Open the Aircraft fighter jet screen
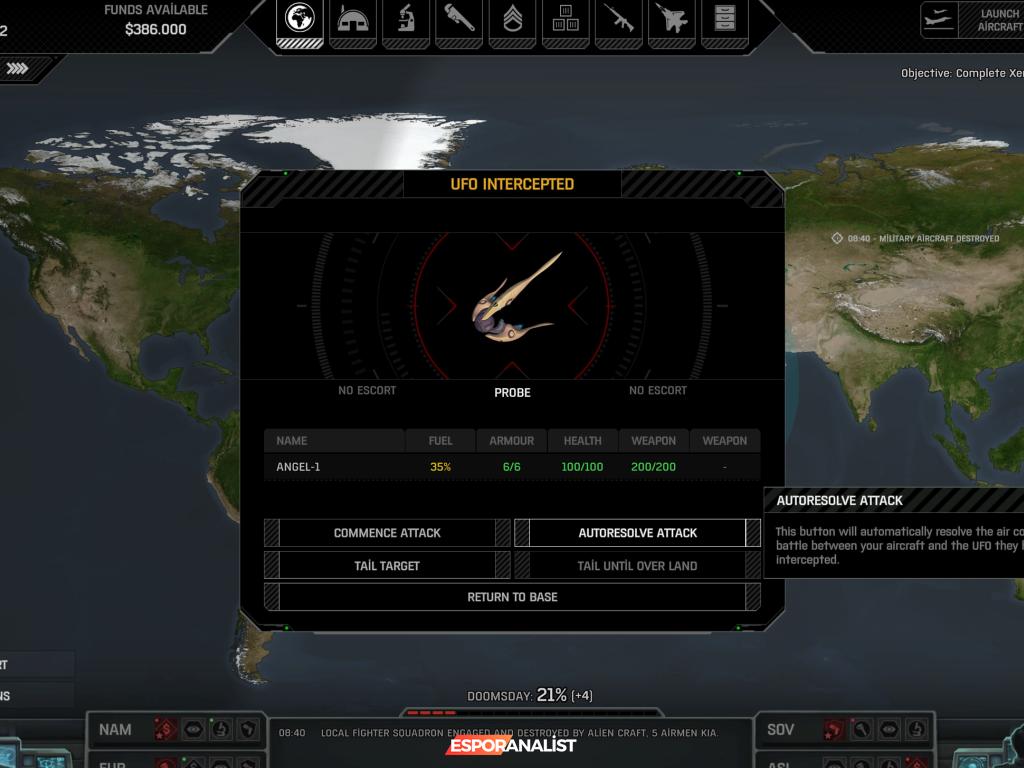The image size is (1024, 768). 671,20
